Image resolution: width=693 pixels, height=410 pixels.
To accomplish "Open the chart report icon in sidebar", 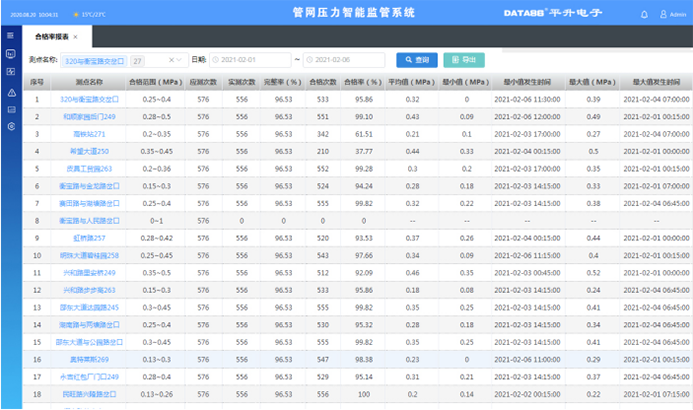I will [11, 72].
